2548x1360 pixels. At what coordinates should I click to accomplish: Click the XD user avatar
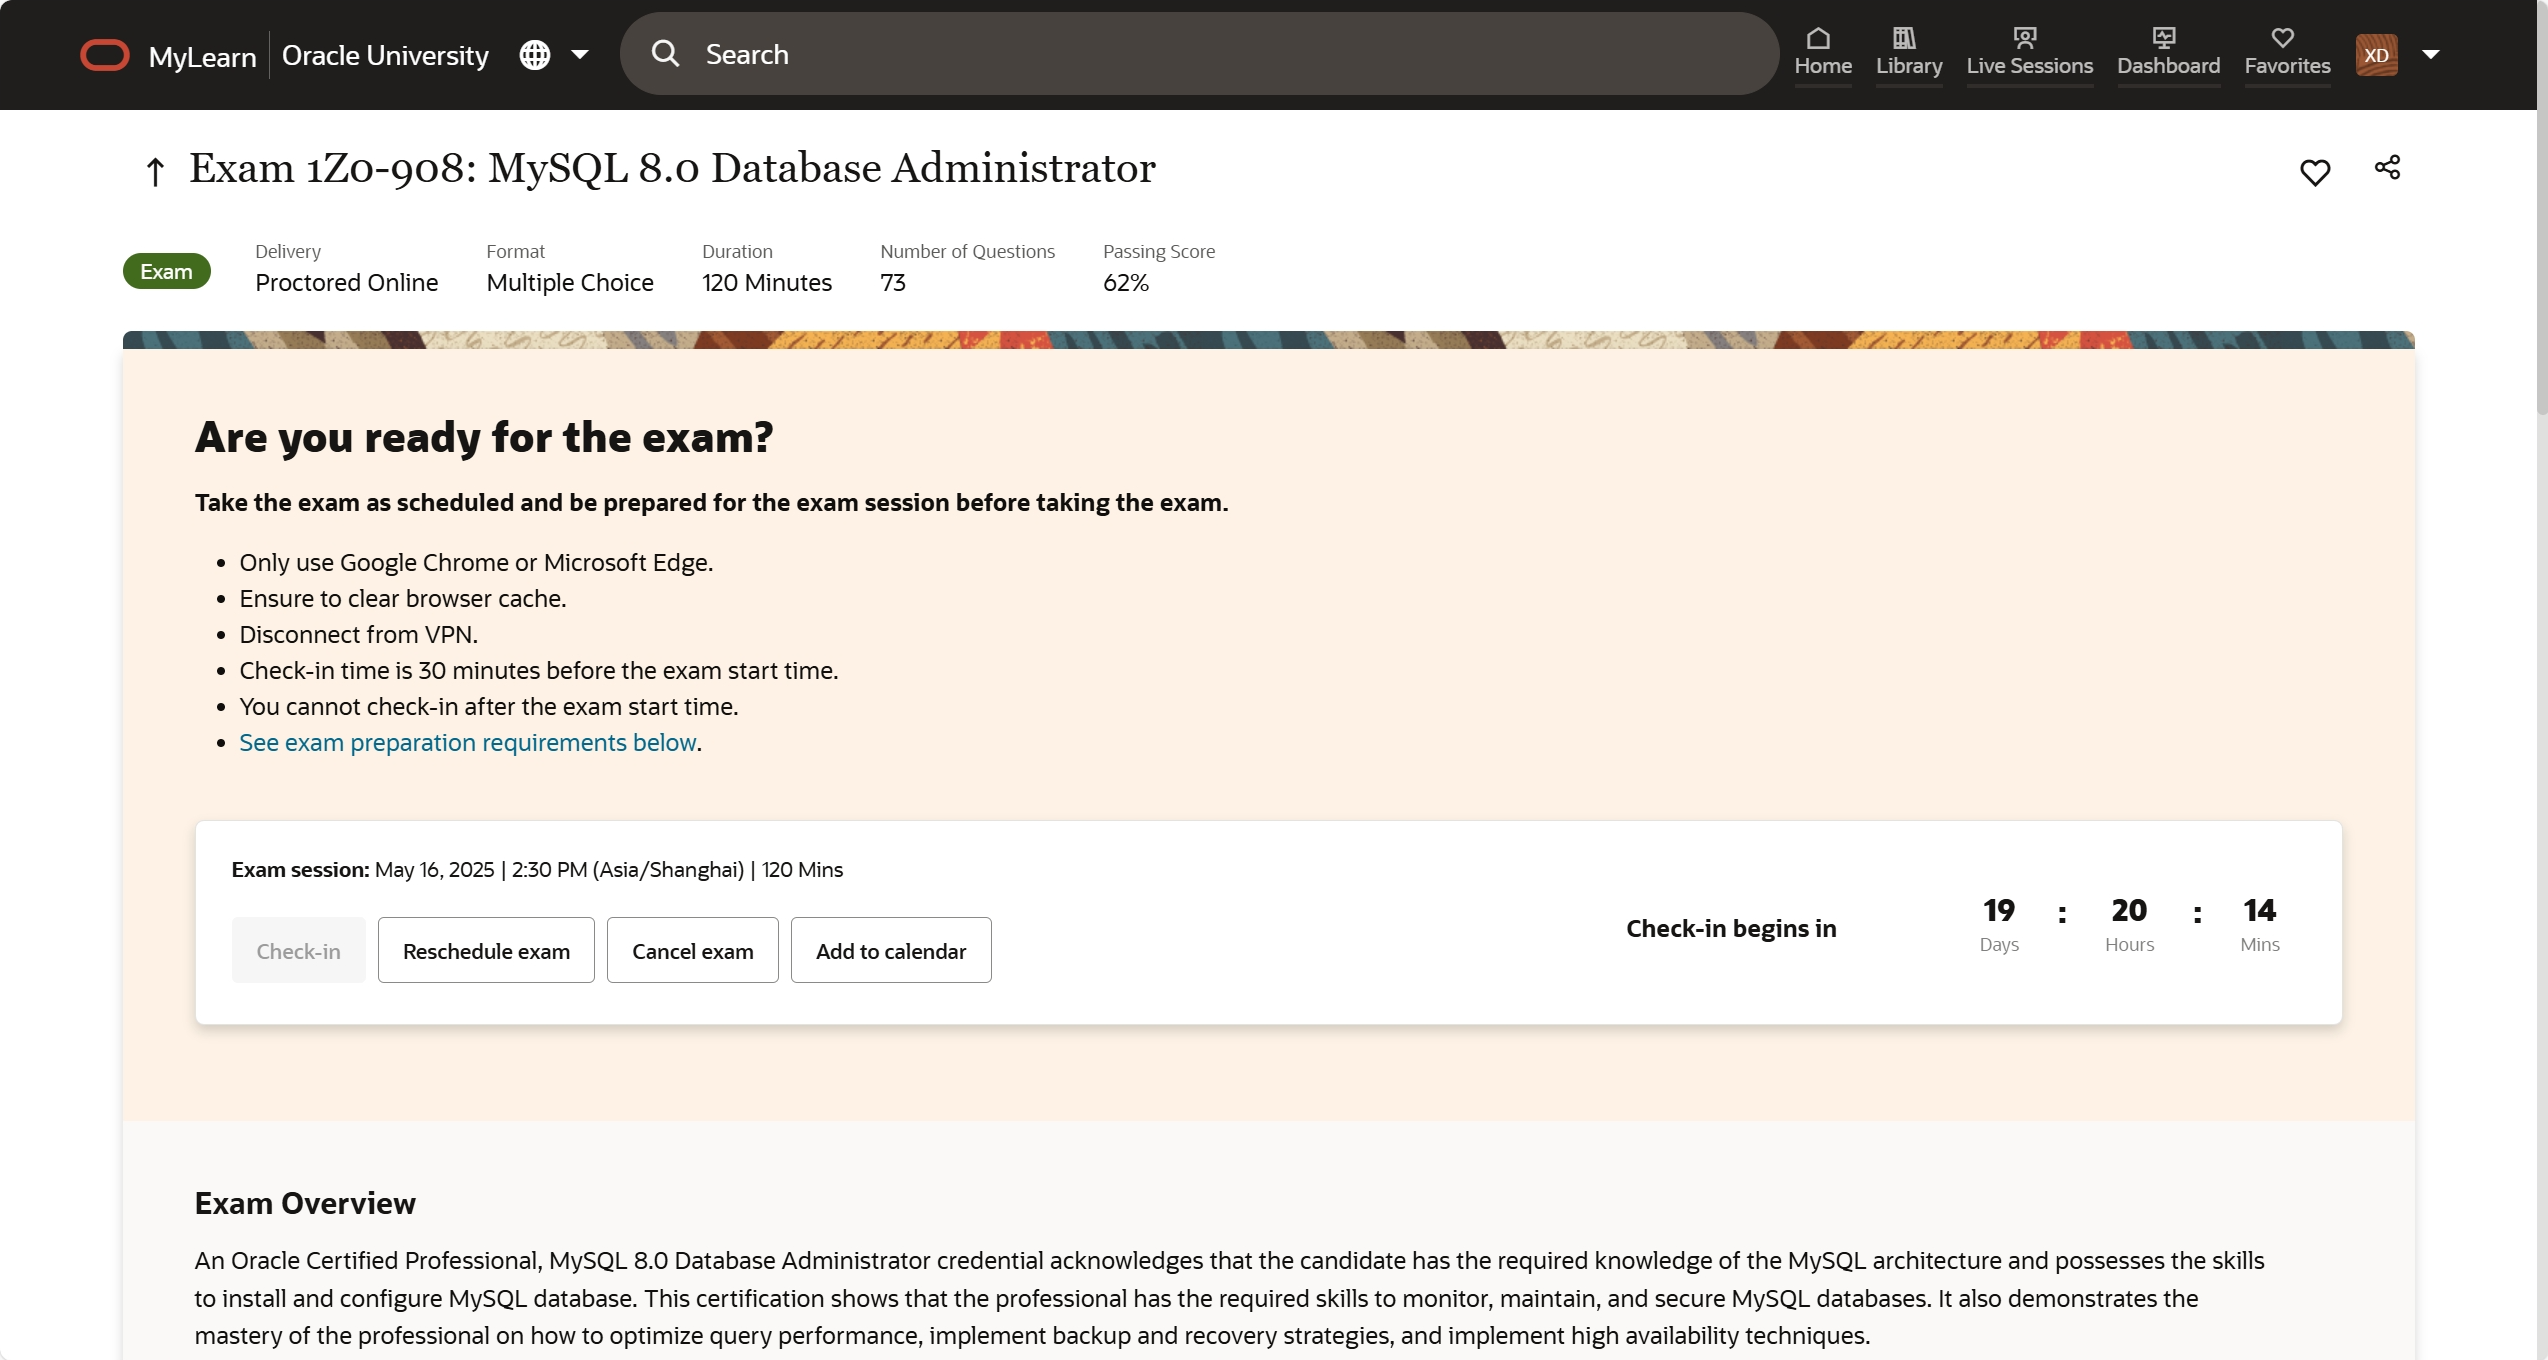click(x=2376, y=55)
